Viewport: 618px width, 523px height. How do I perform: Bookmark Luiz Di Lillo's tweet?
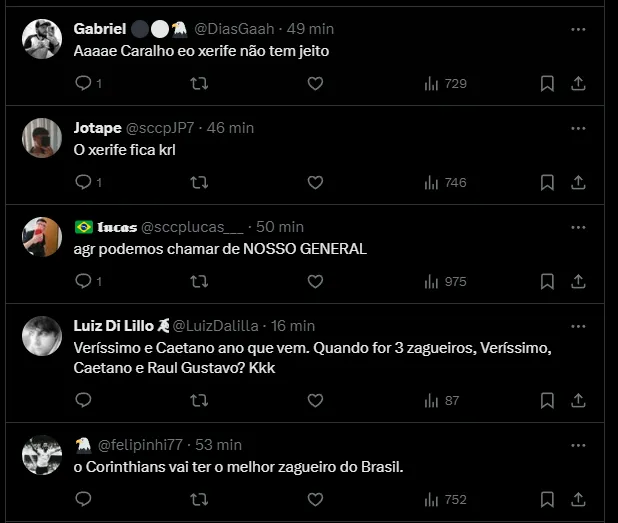[x=547, y=401]
